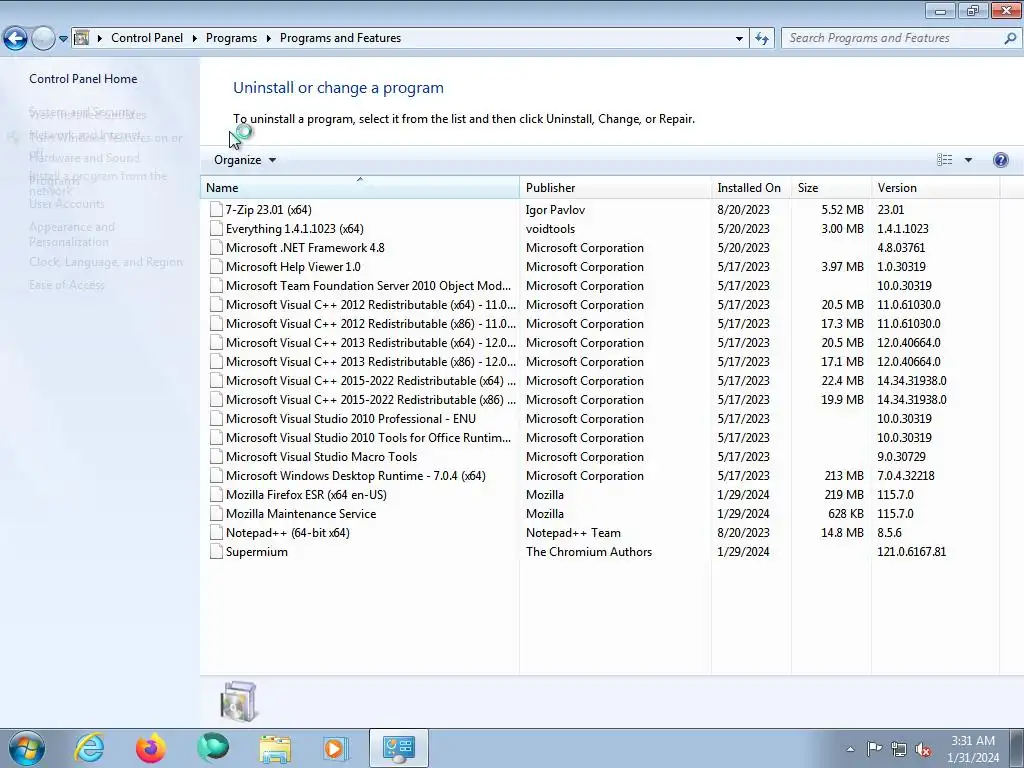Open the Windows Start button
1024x768 pixels.
tap(27, 748)
